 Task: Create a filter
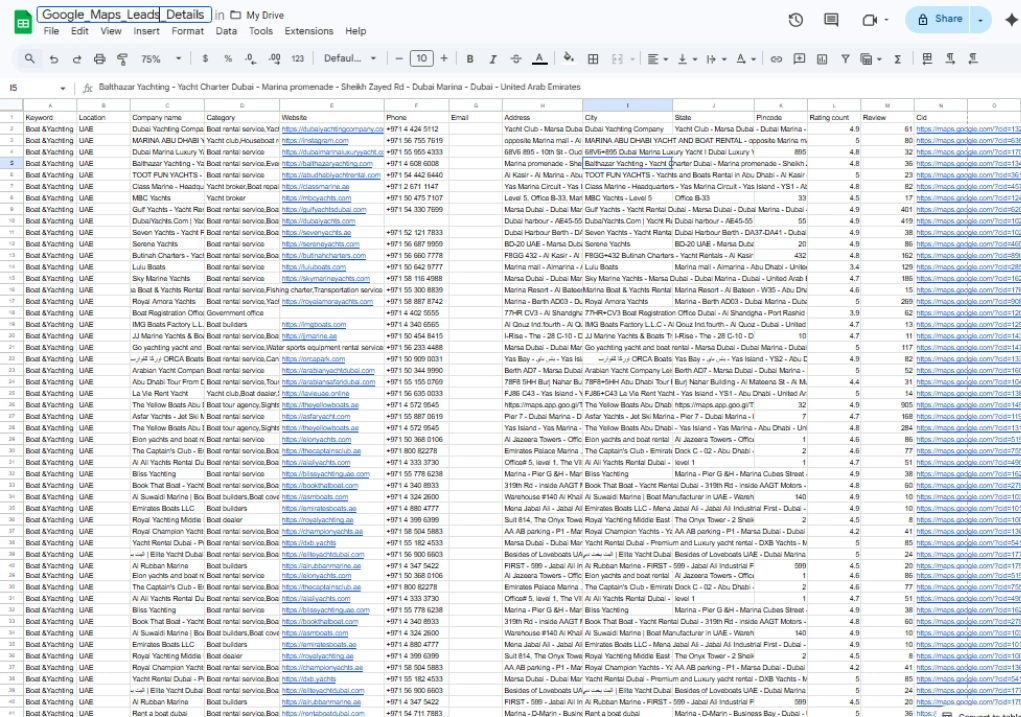pos(845,59)
